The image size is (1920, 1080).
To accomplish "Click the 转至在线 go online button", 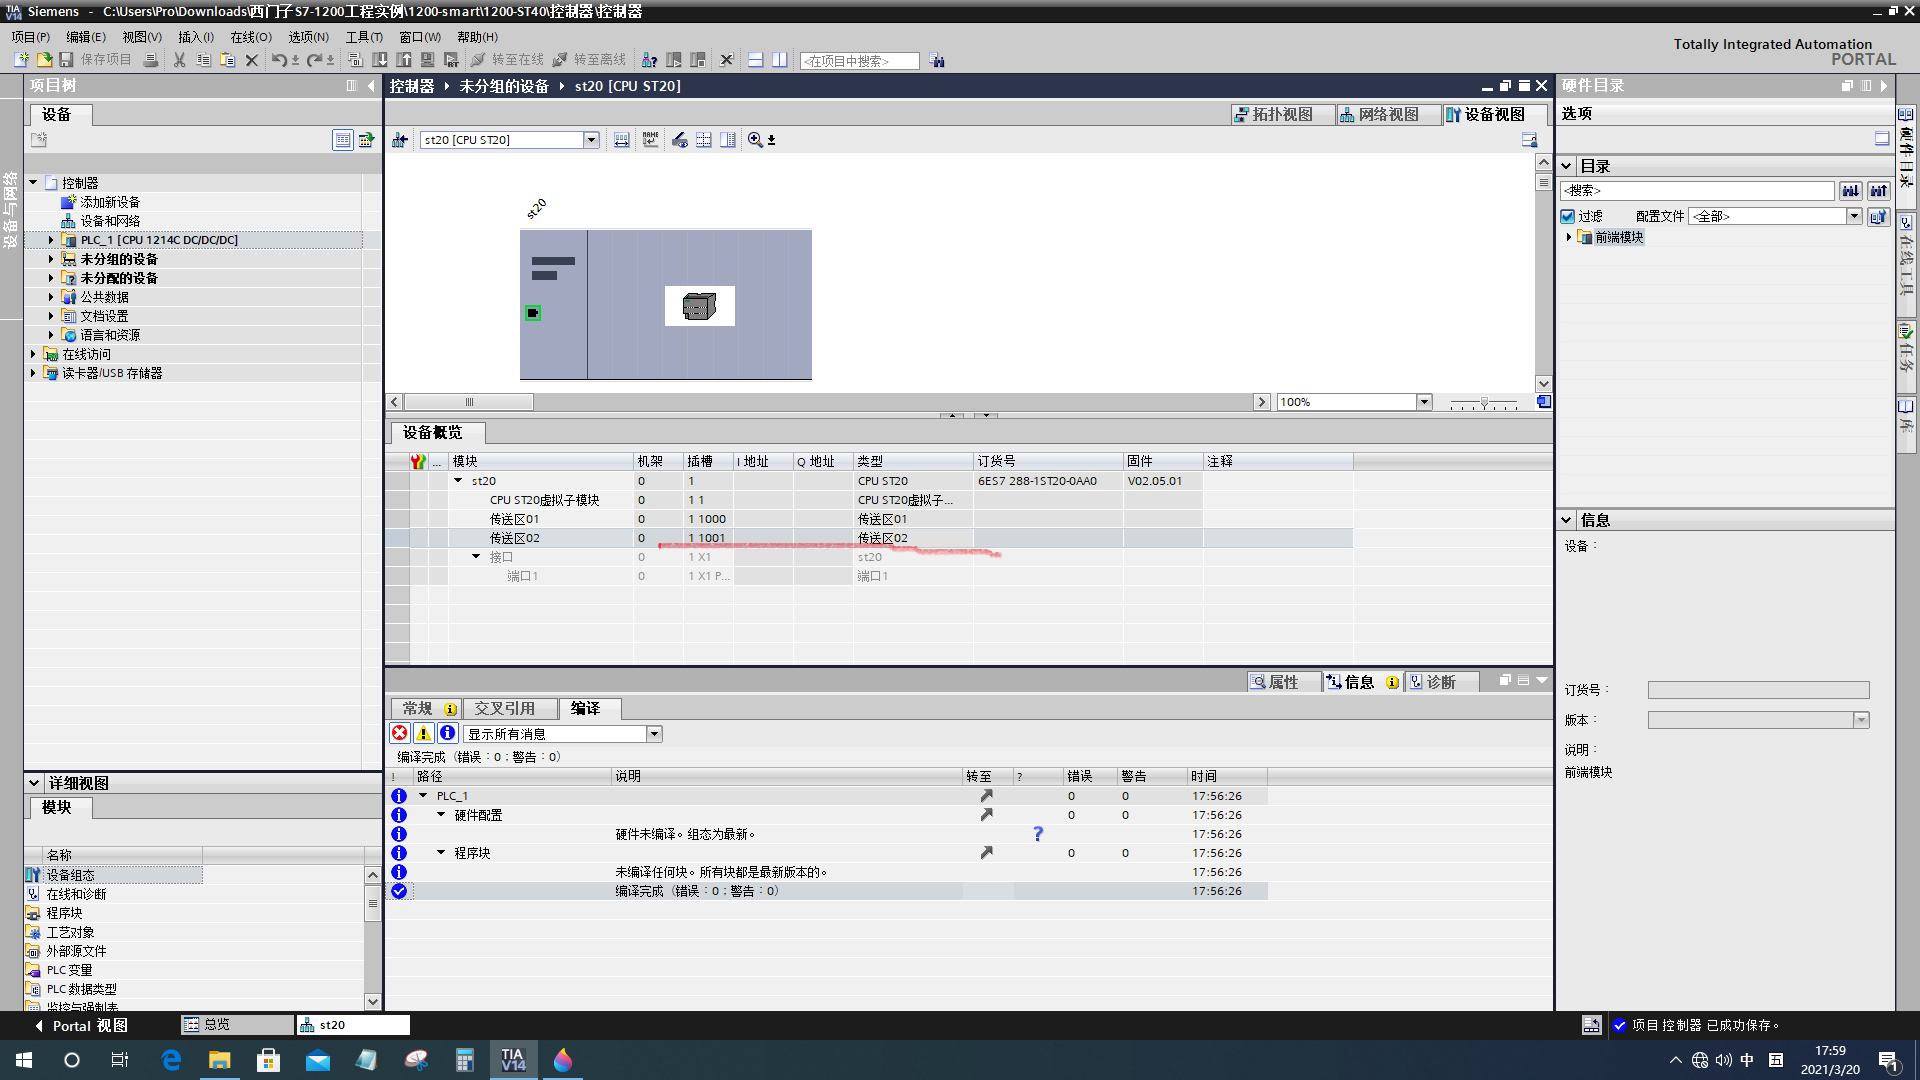I will 507,60.
